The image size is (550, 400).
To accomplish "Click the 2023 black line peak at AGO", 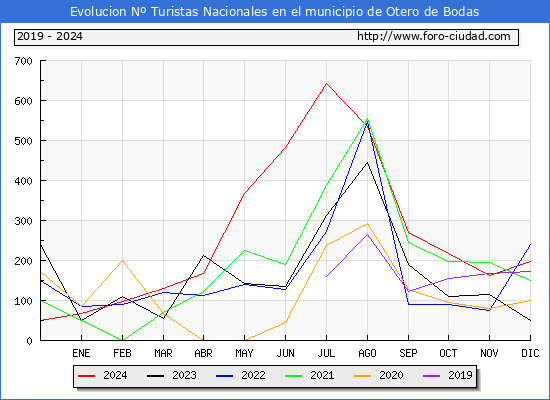I will pyautogui.click(x=367, y=162).
